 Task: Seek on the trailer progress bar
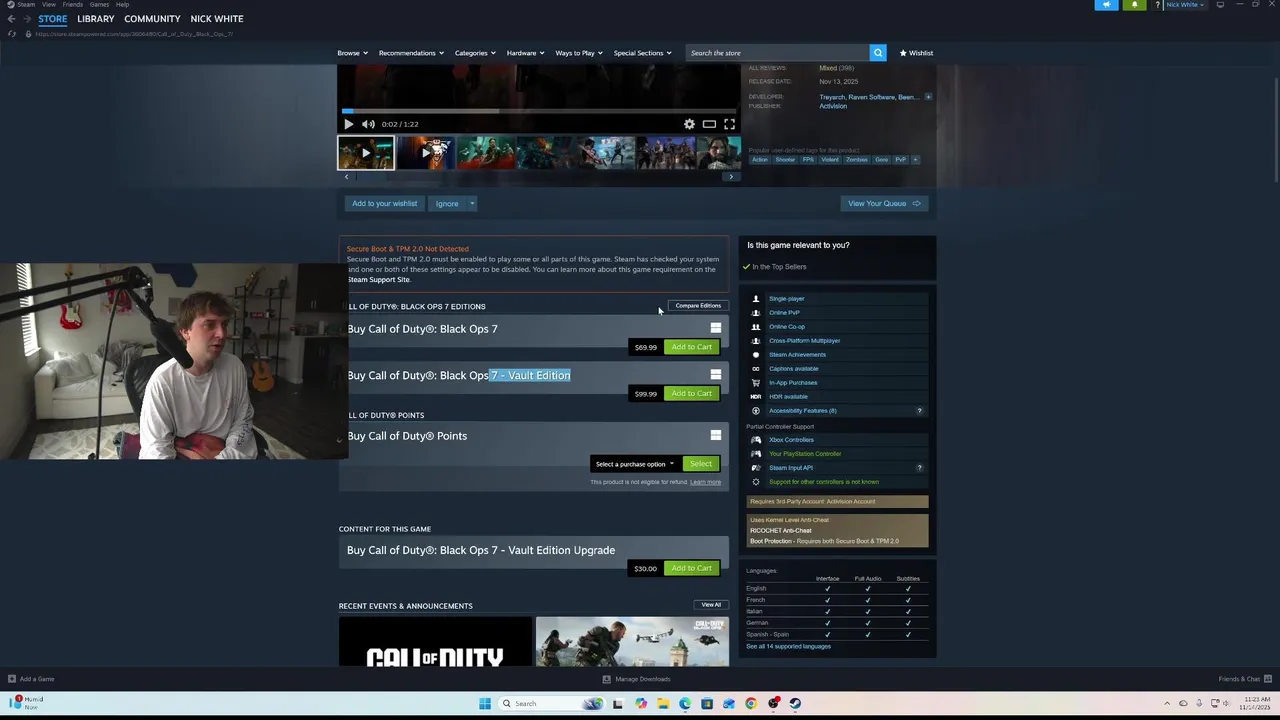(x=539, y=111)
